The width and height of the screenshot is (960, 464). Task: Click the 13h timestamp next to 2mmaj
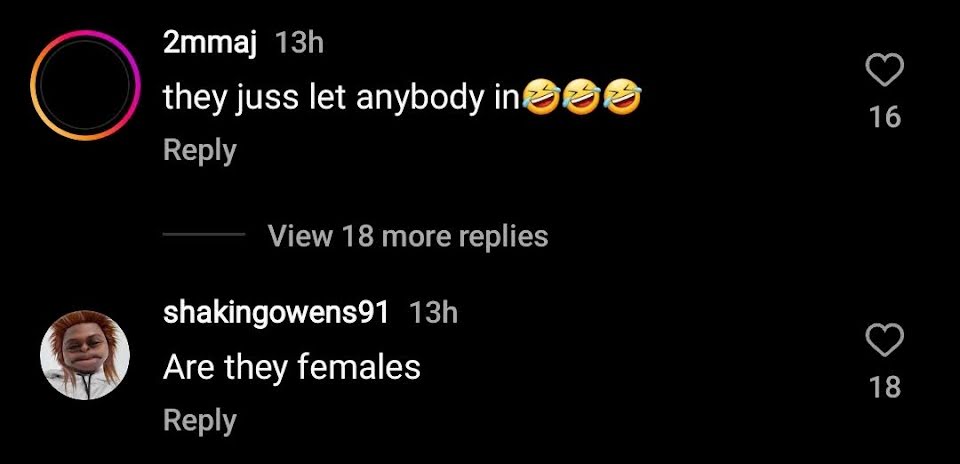coord(299,43)
